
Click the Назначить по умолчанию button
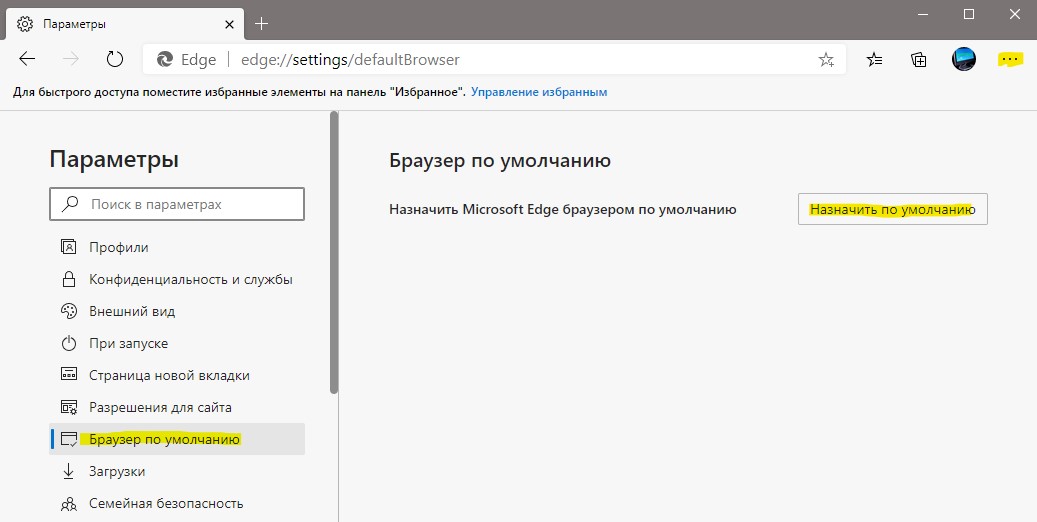[892, 209]
